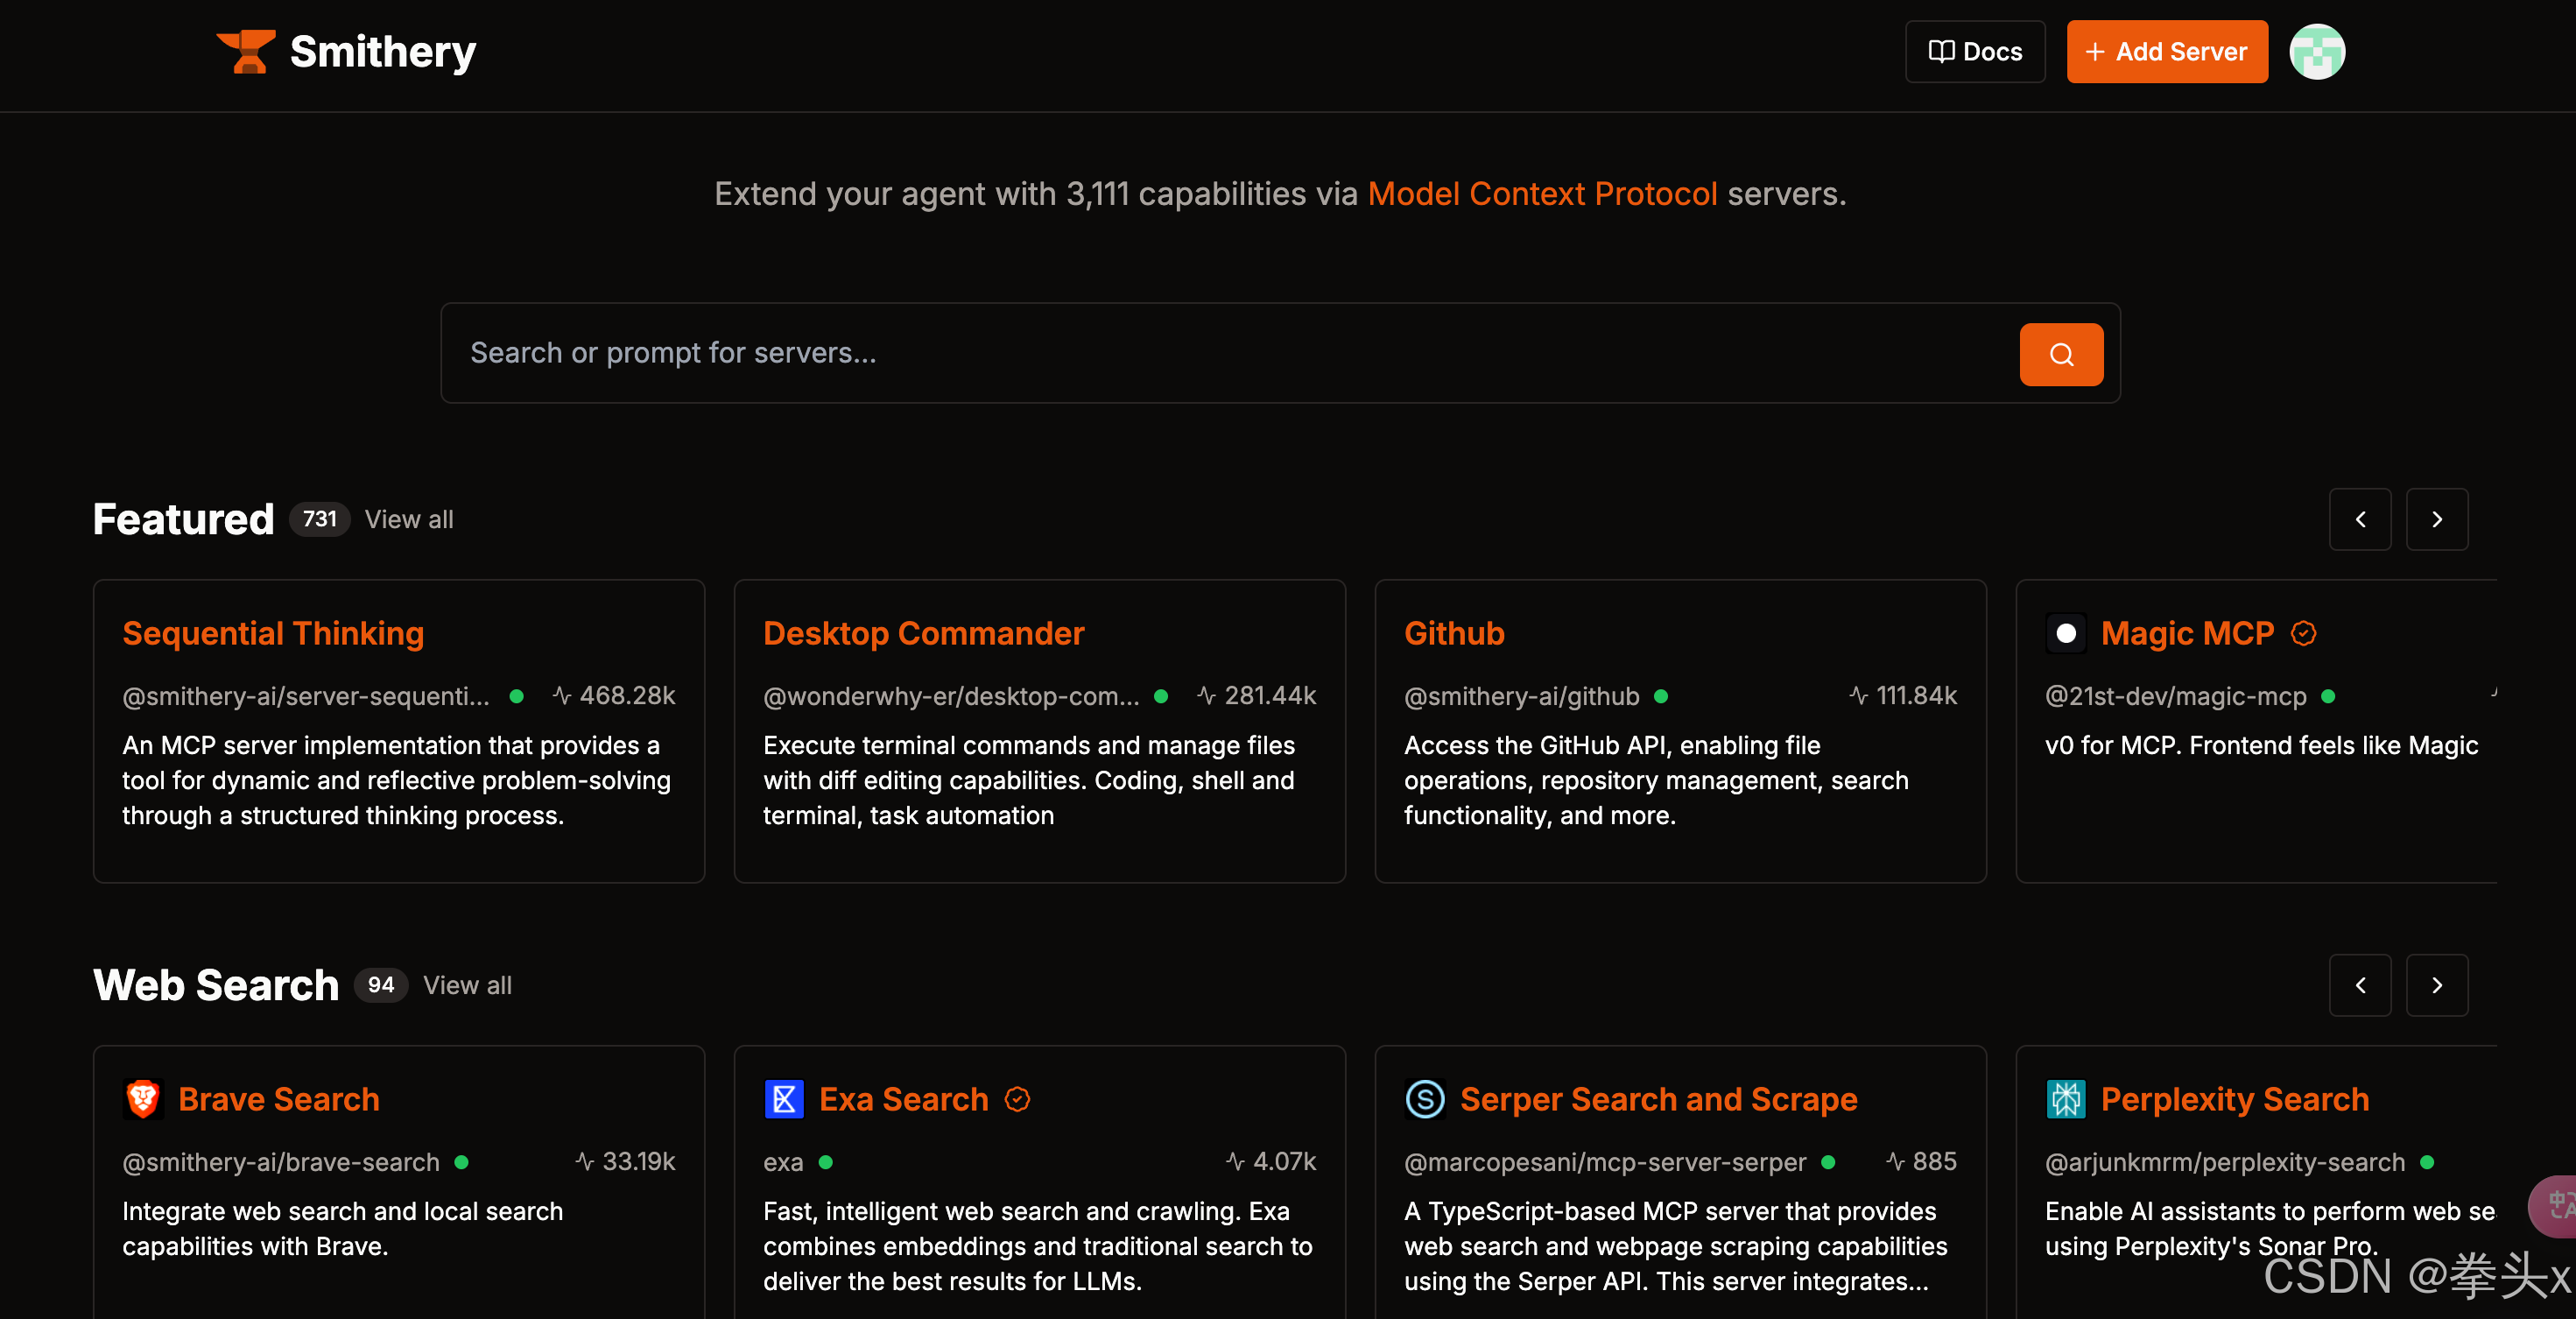Open the user avatar profile icon
The height and width of the screenshot is (1319, 2576).
(2316, 52)
